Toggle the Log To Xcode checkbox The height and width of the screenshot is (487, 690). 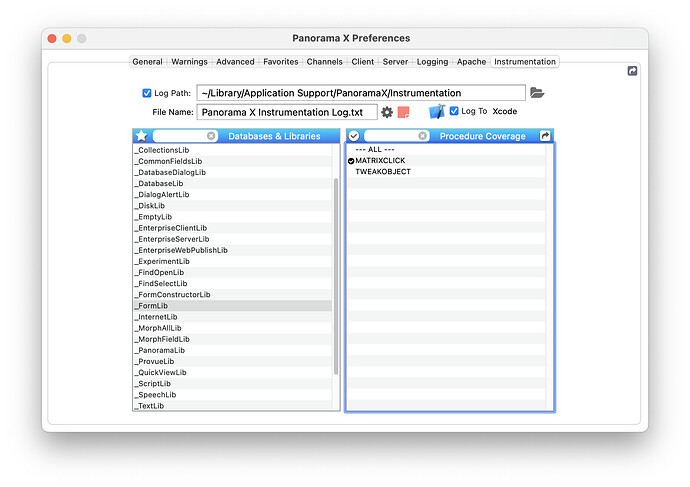454,111
